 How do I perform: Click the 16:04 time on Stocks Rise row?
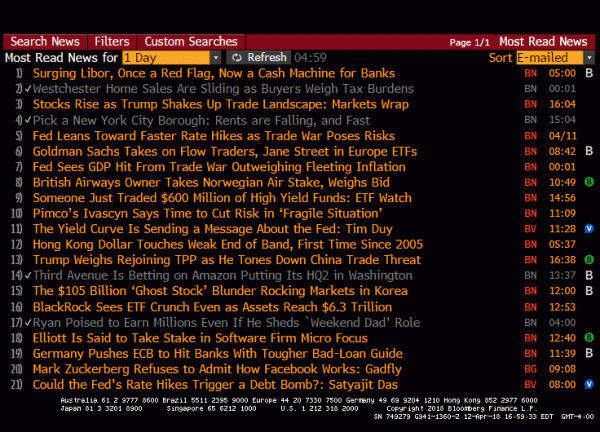tap(562, 104)
